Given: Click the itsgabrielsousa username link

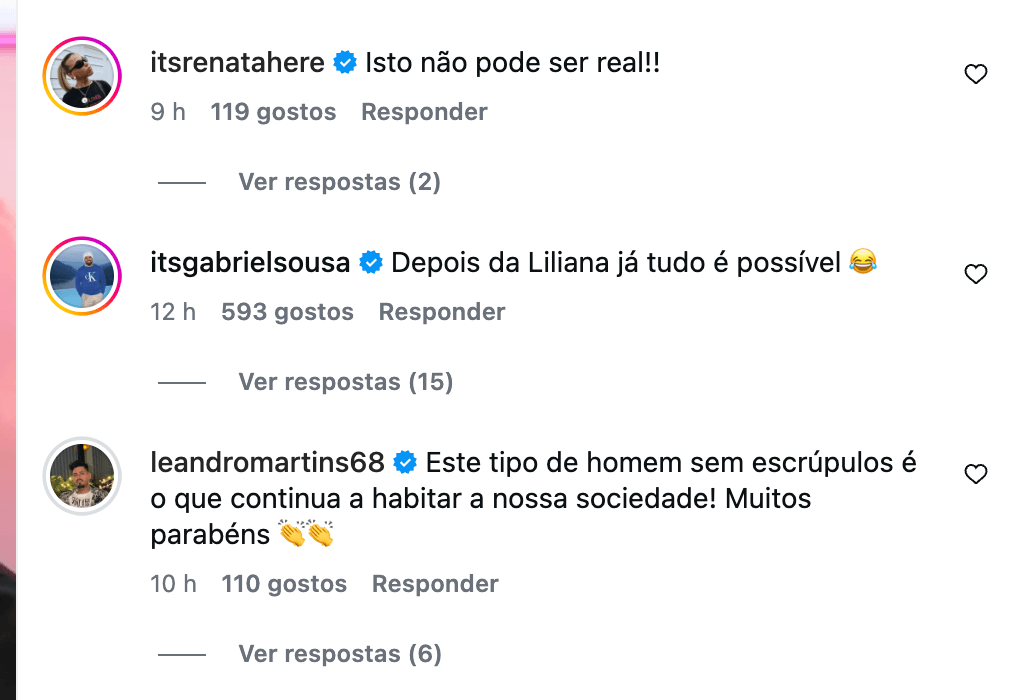Looking at the screenshot, I should click(x=250, y=263).
